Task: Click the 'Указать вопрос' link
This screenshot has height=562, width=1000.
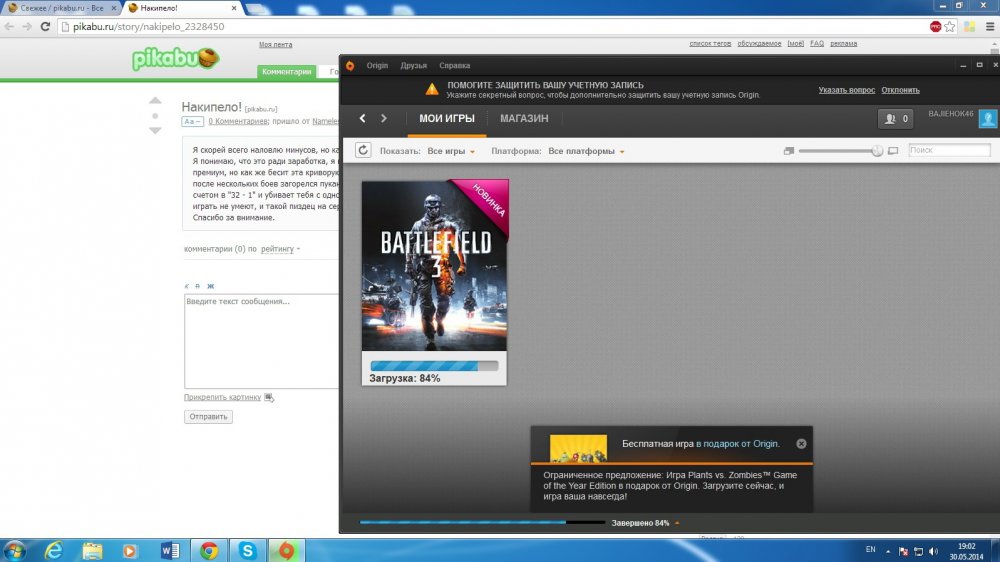Action: [846, 90]
